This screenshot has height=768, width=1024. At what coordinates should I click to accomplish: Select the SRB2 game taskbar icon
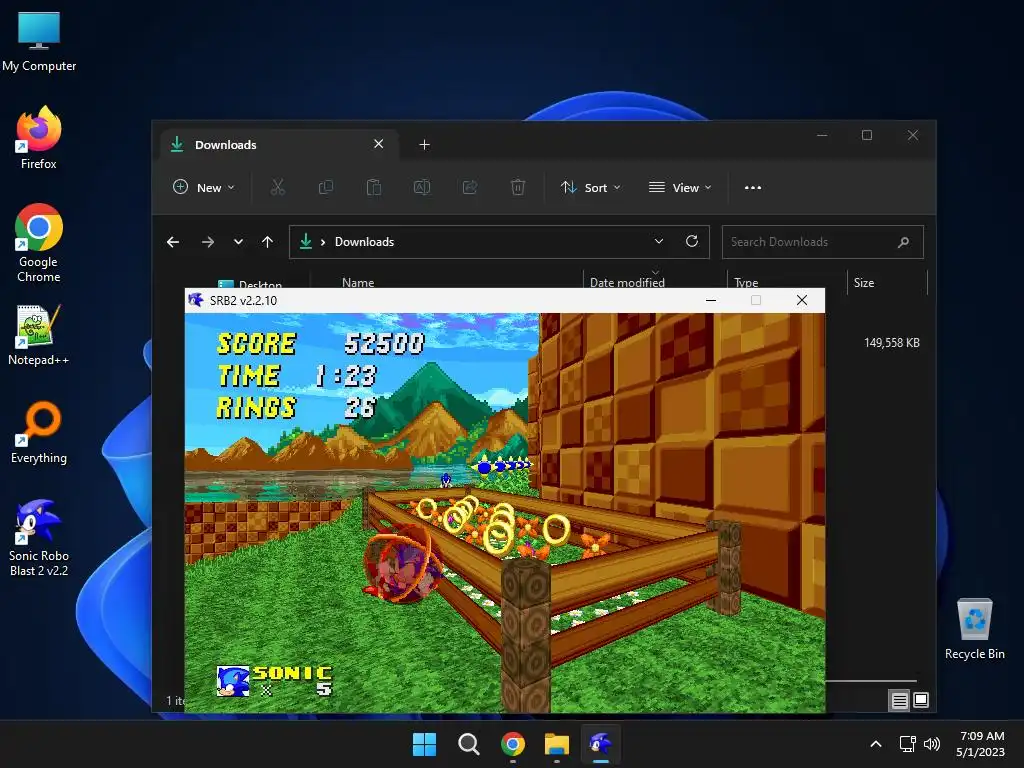pos(601,744)
